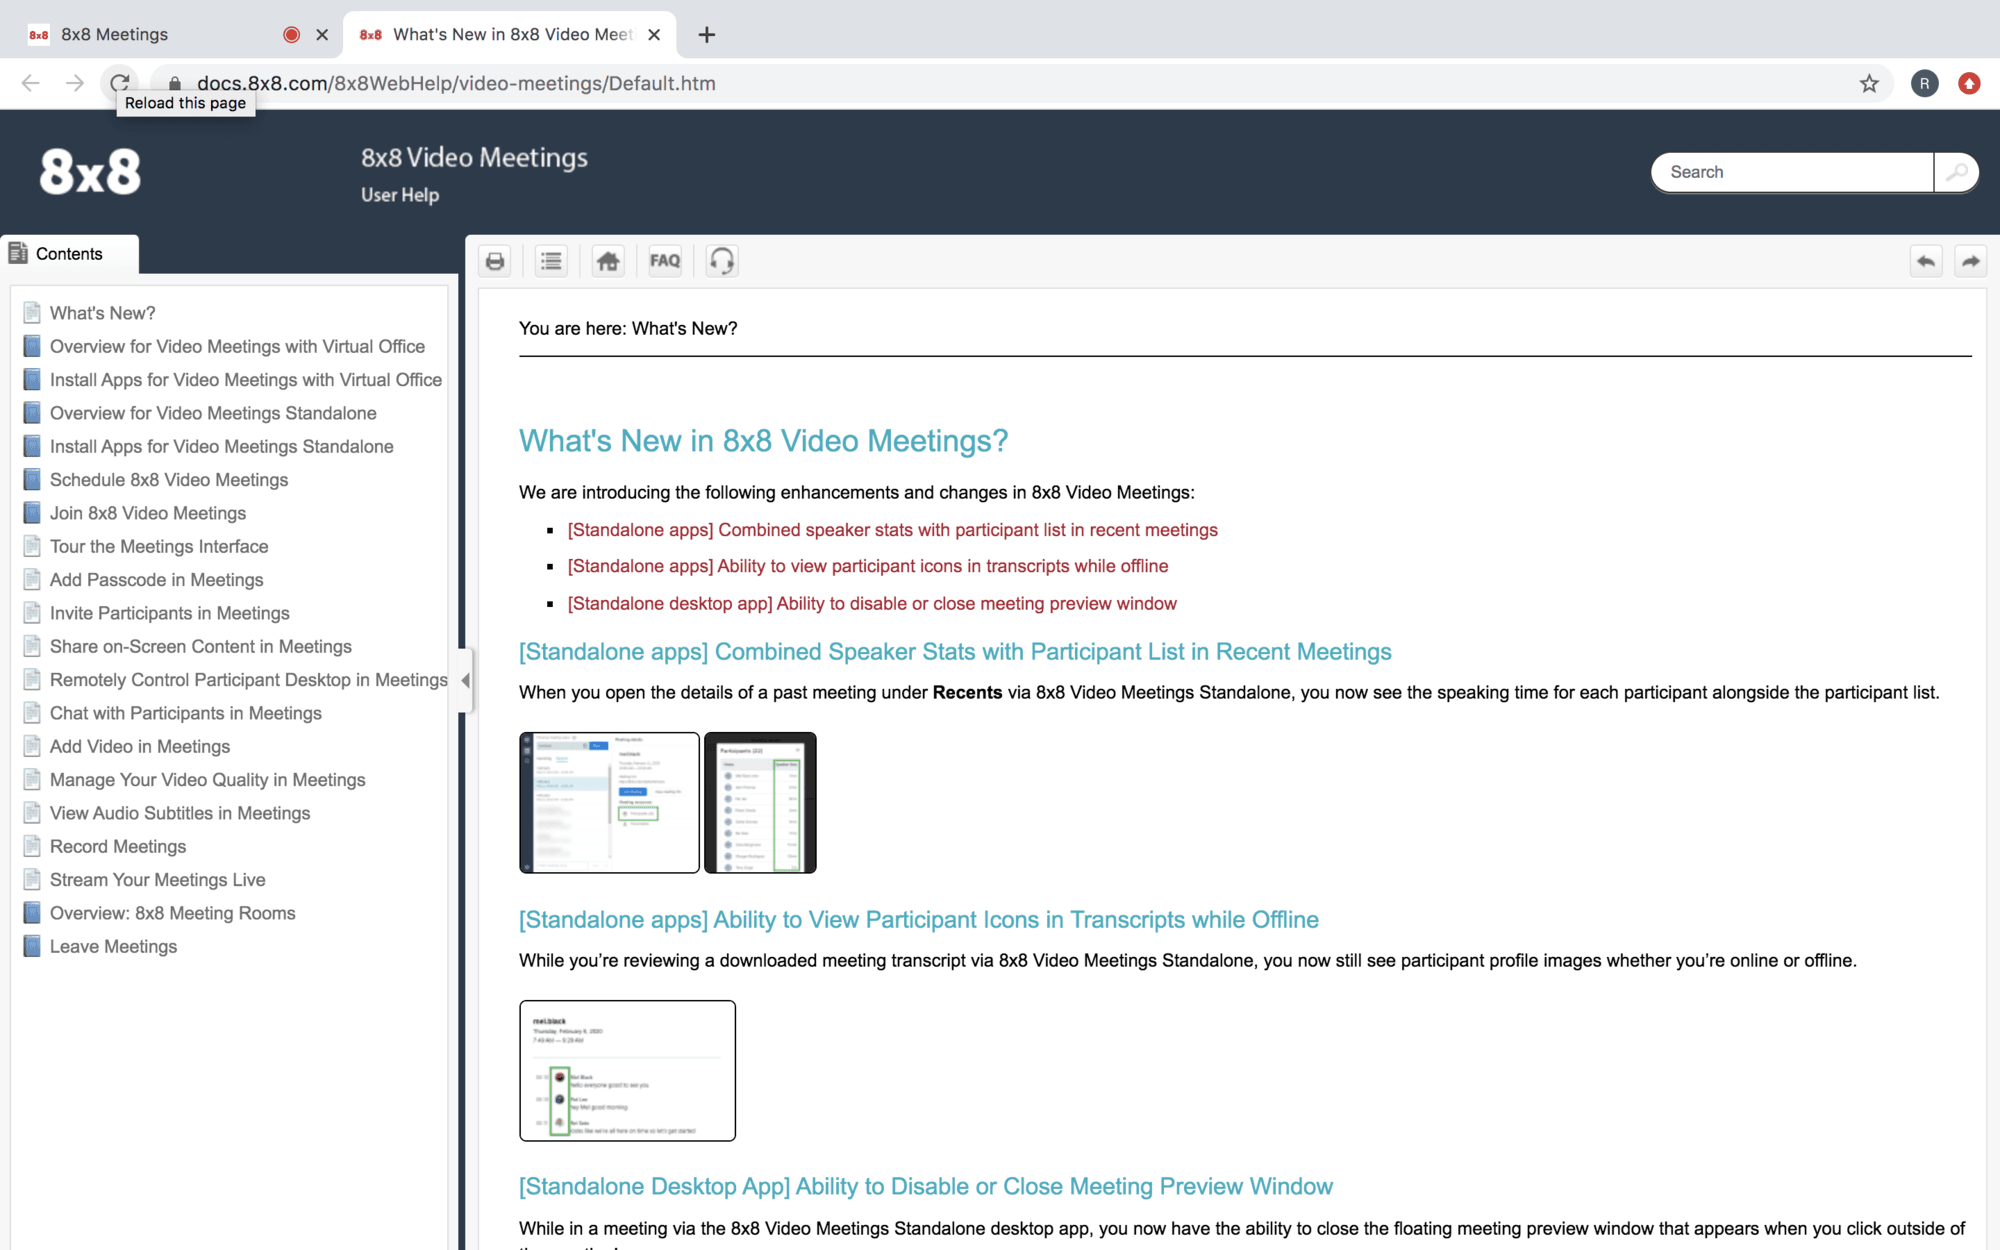Collapse the contents sidebar with arrow handle
Viewport: 2000px width, 1250px height.
point(465,680)
